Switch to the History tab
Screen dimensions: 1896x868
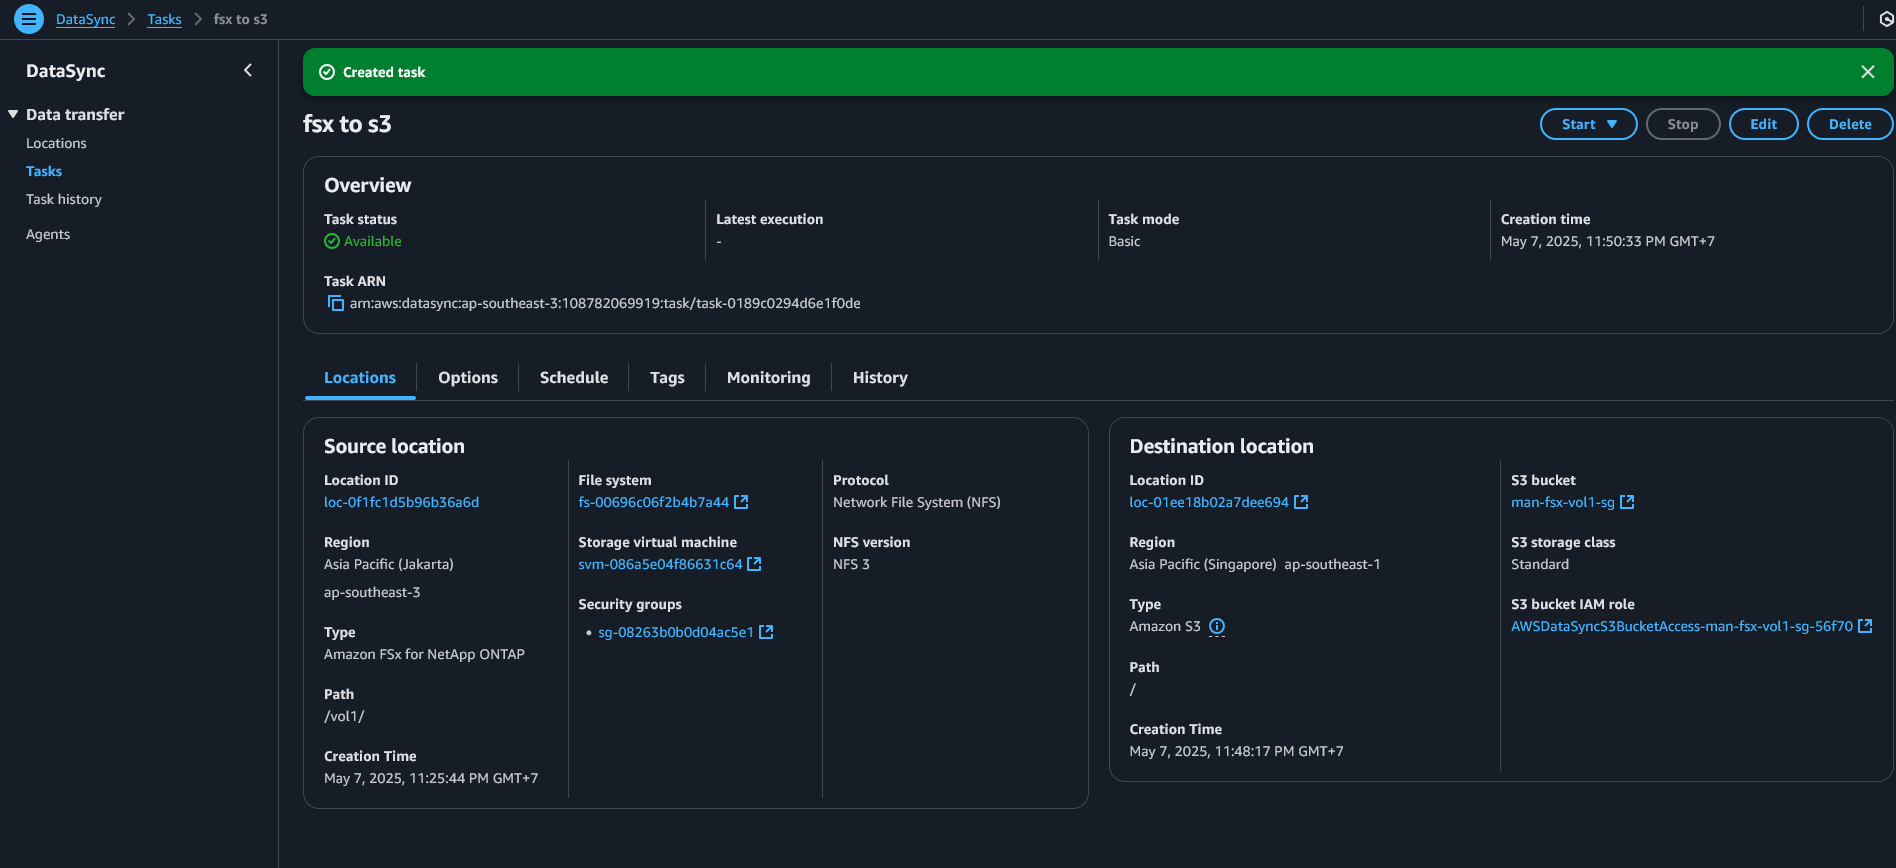880,377
